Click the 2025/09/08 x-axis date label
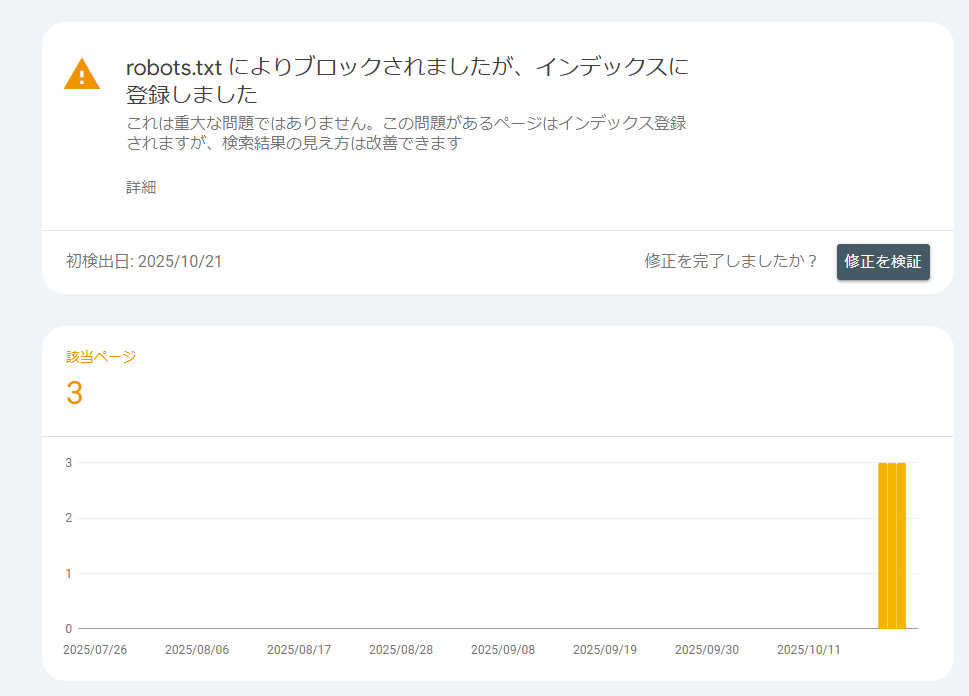Image resolution: width=969 pixels, height=696 pixels. pos(503,650)
